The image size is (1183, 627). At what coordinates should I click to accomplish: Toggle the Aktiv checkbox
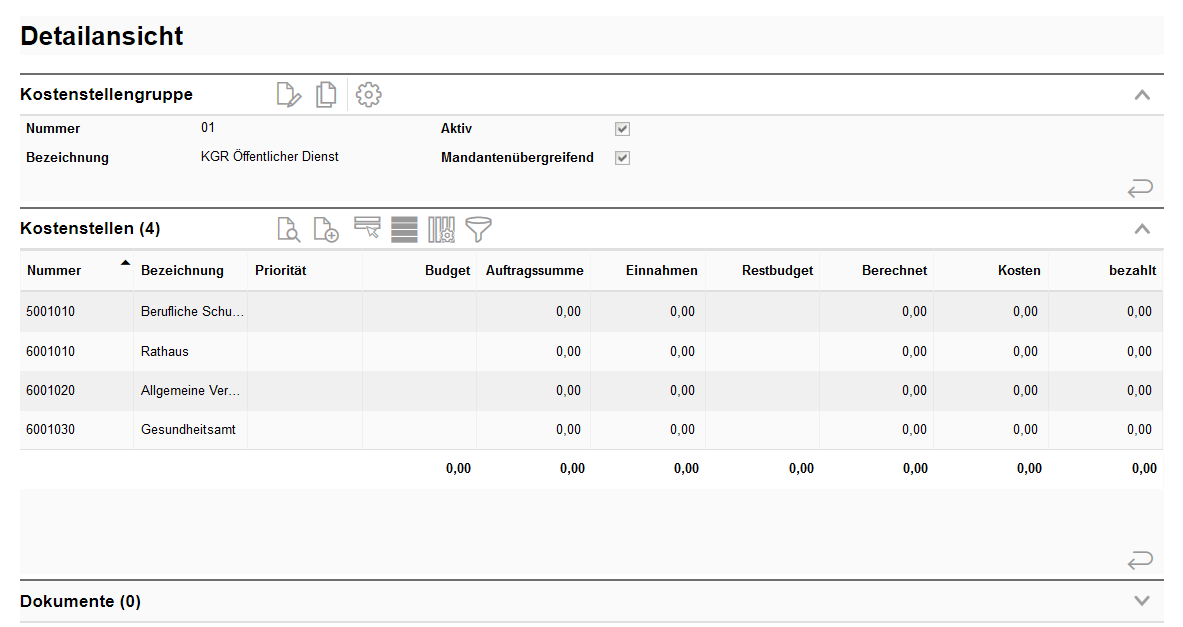(x=622, y=129)
